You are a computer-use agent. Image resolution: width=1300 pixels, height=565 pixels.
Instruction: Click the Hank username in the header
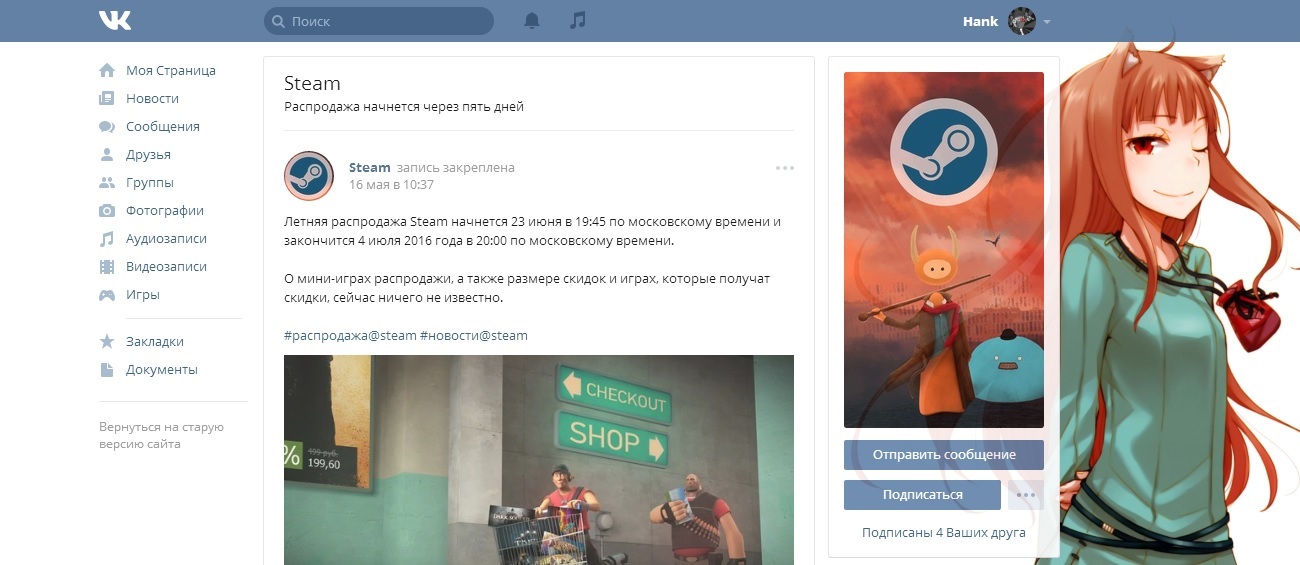point(980,21)
